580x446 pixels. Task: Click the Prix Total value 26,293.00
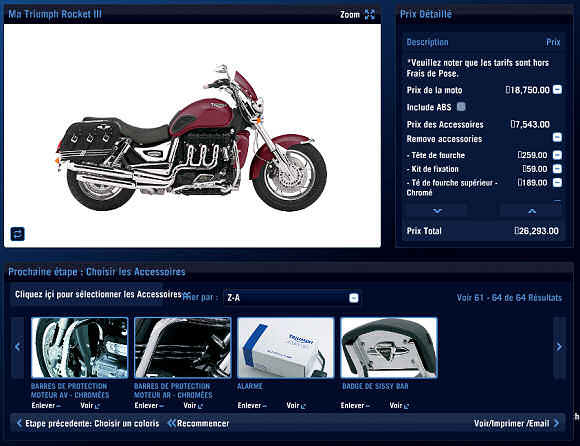click(536, 231)
